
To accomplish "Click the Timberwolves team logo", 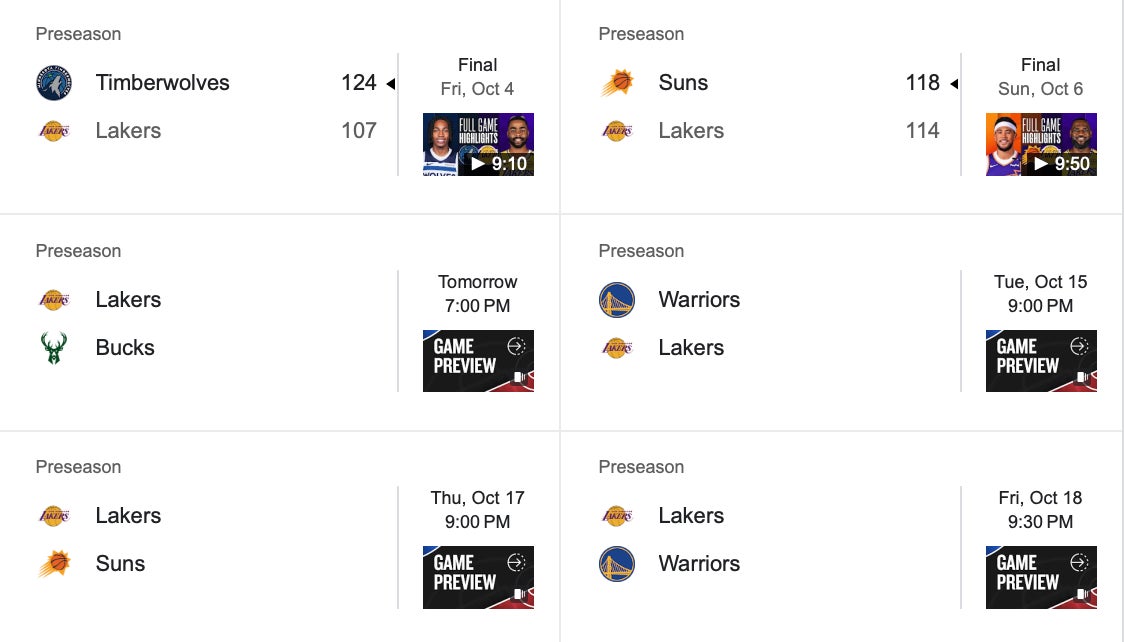I will coord(53,83).
